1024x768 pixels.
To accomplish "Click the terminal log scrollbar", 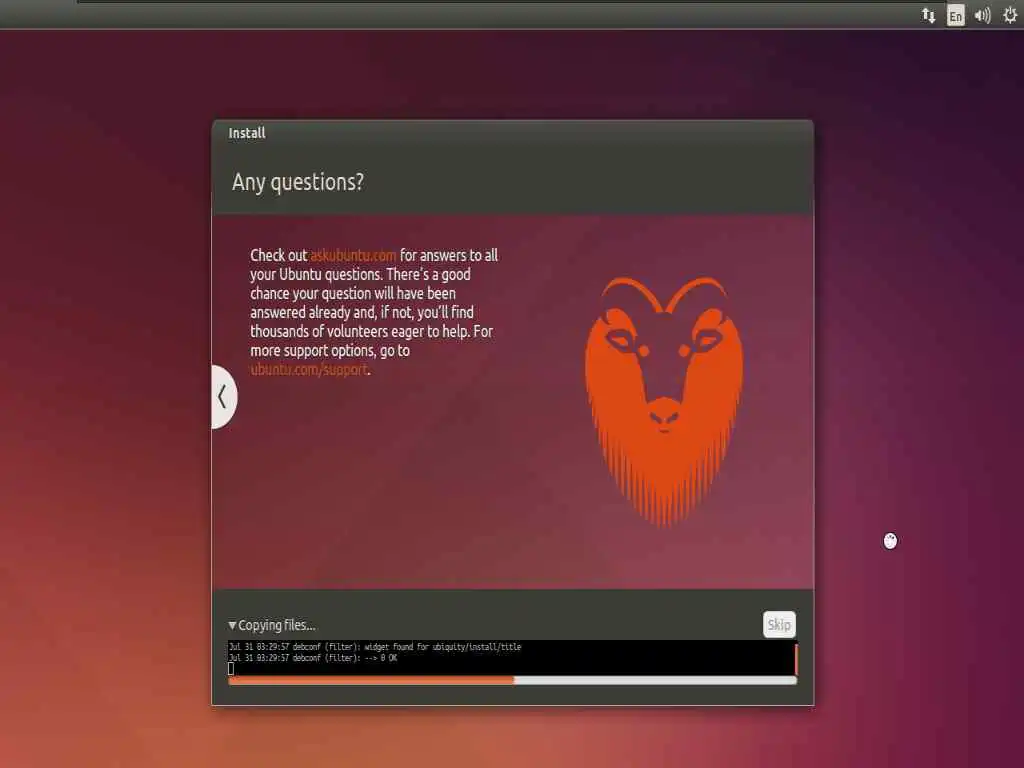I will point(795,658).
